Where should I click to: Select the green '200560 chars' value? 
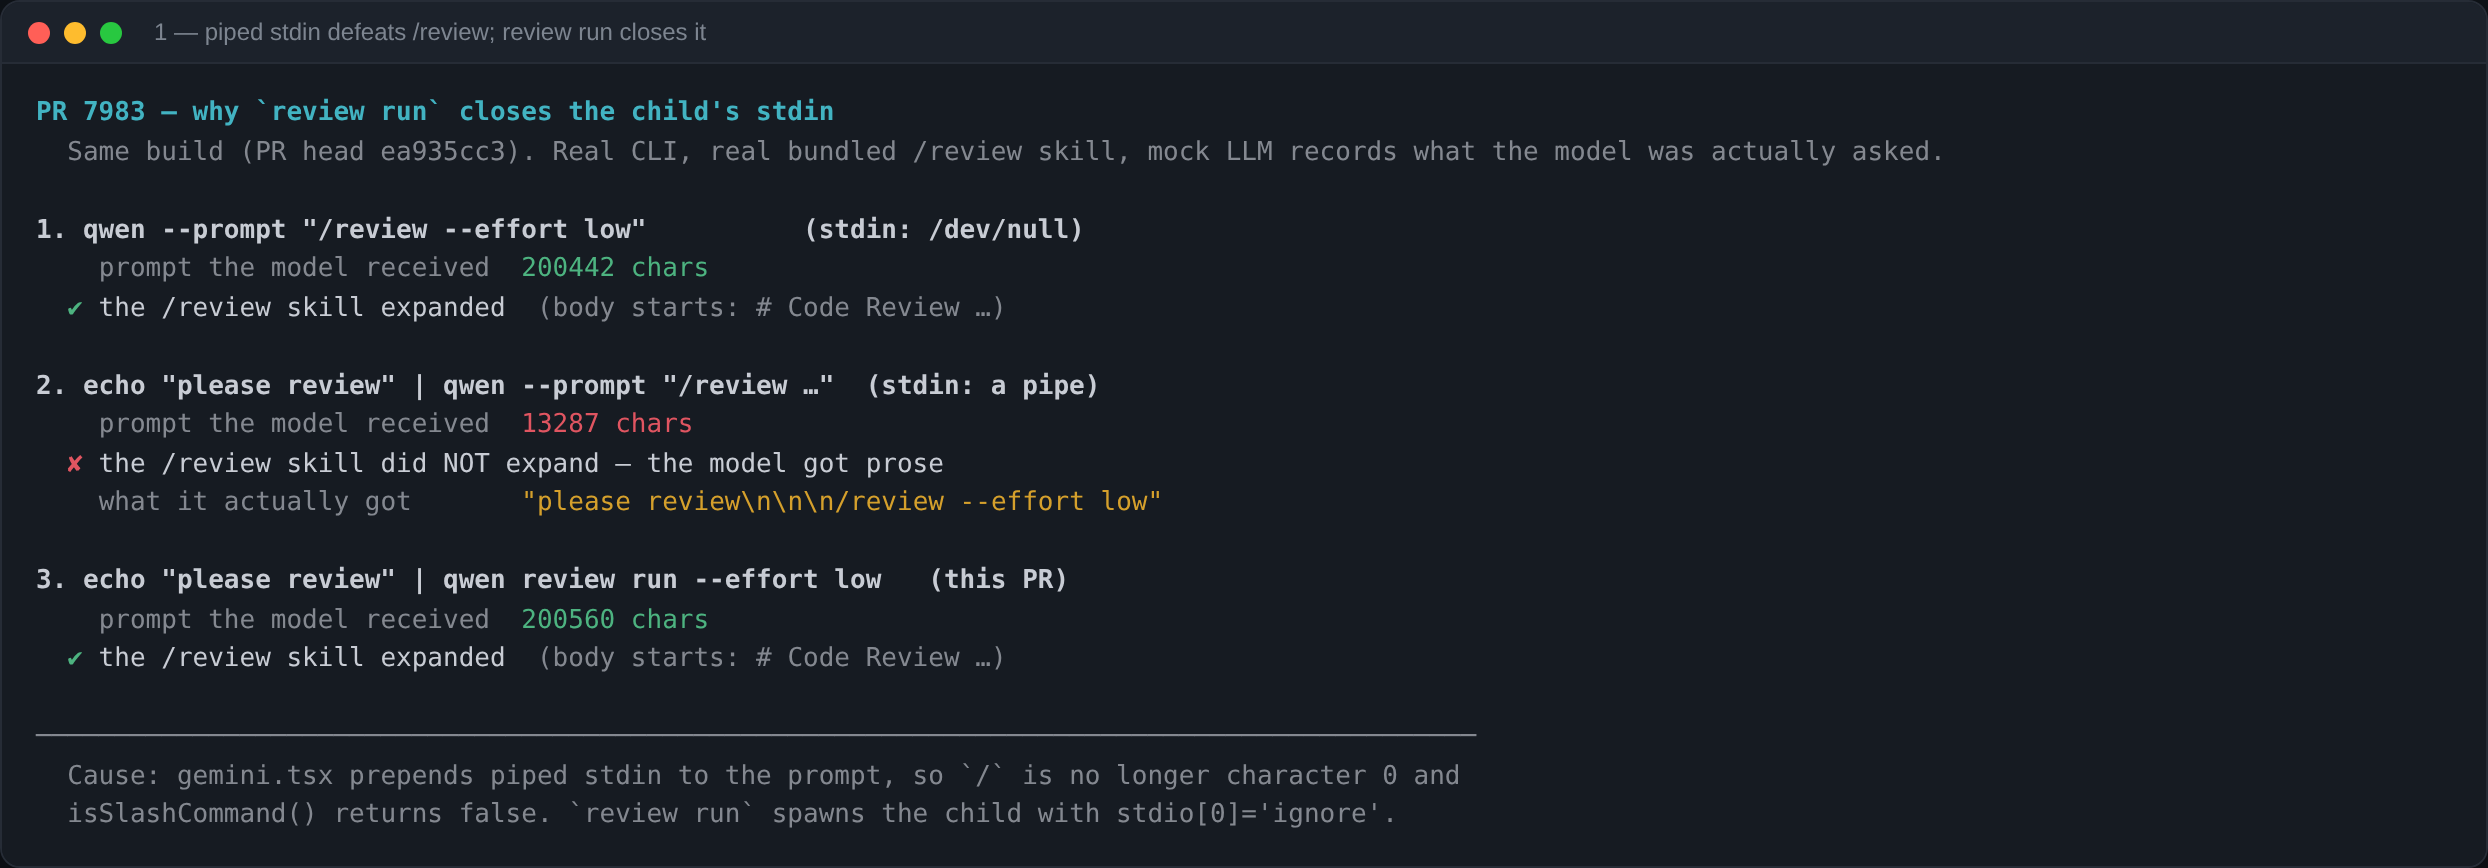614,620
